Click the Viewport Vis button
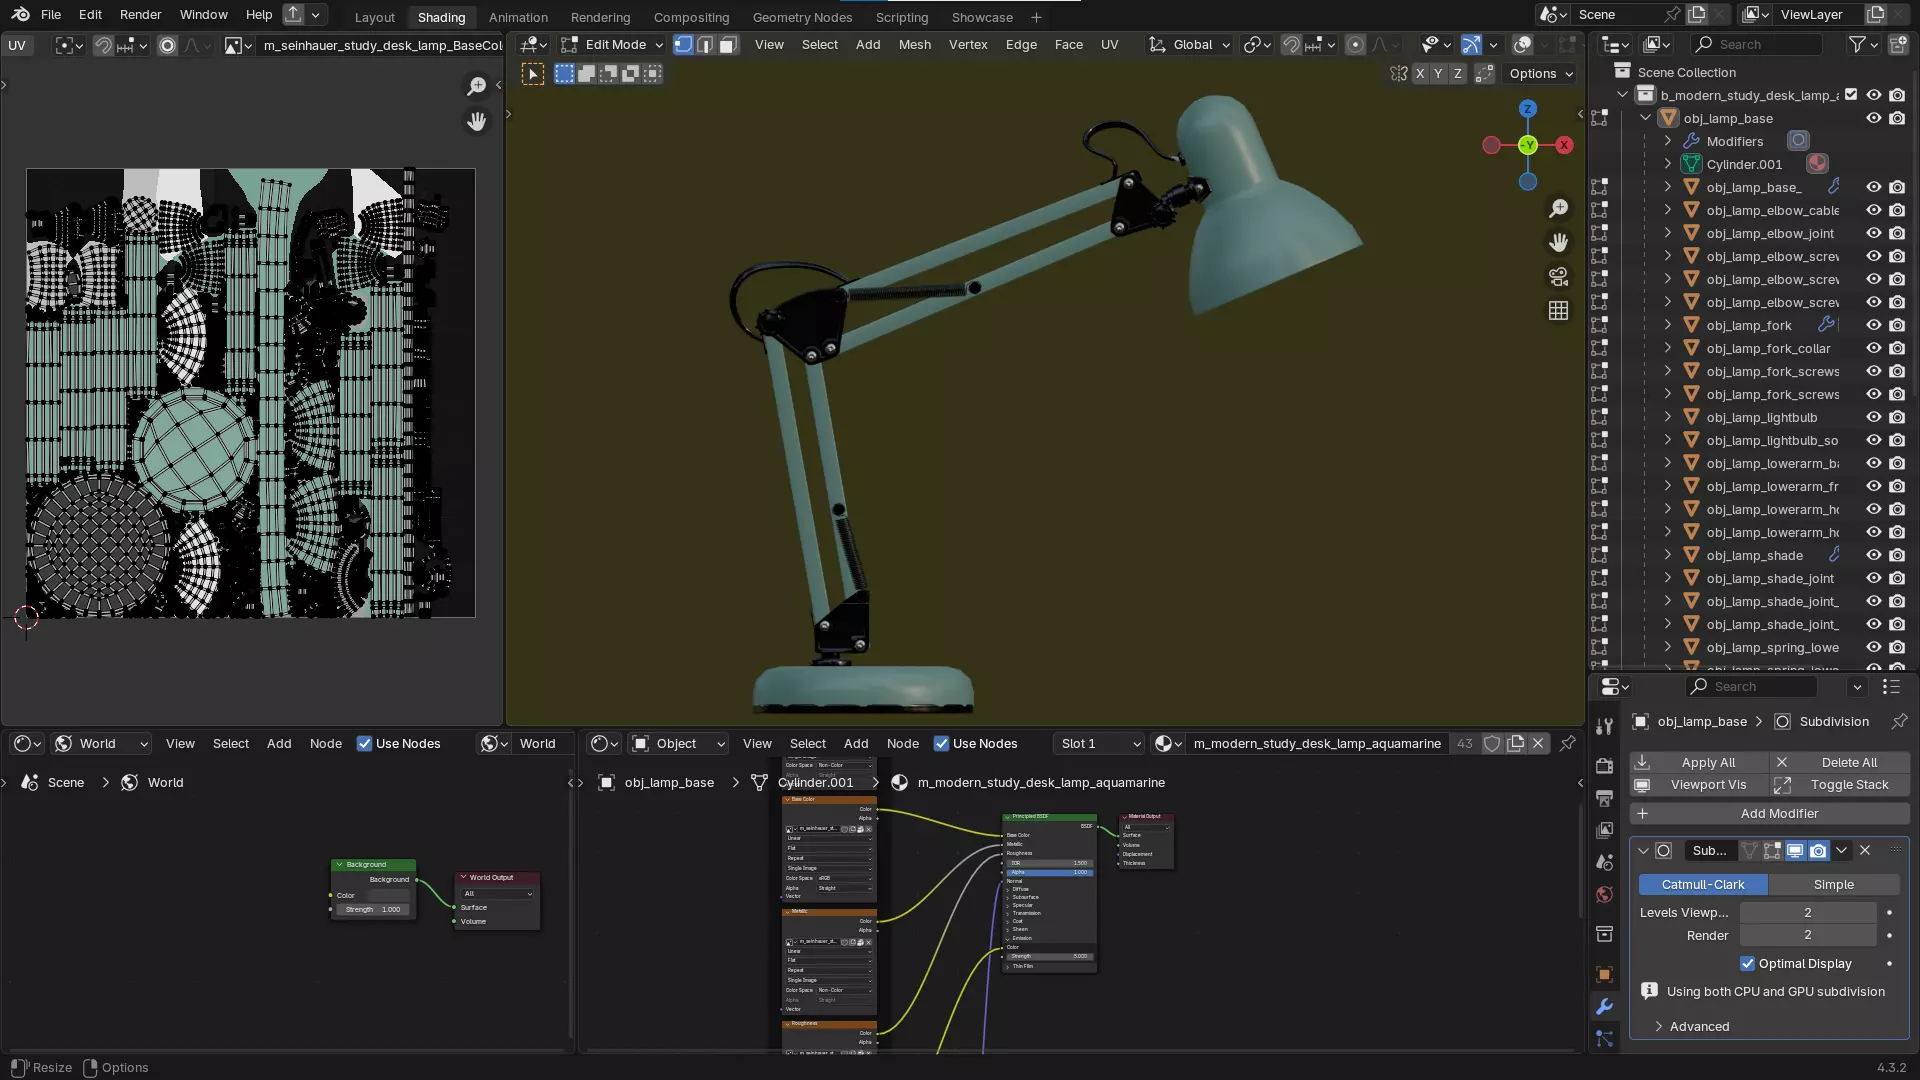Image resolution: width=1920 pixels, height=1080 pixels. [x=1698, y=785]
